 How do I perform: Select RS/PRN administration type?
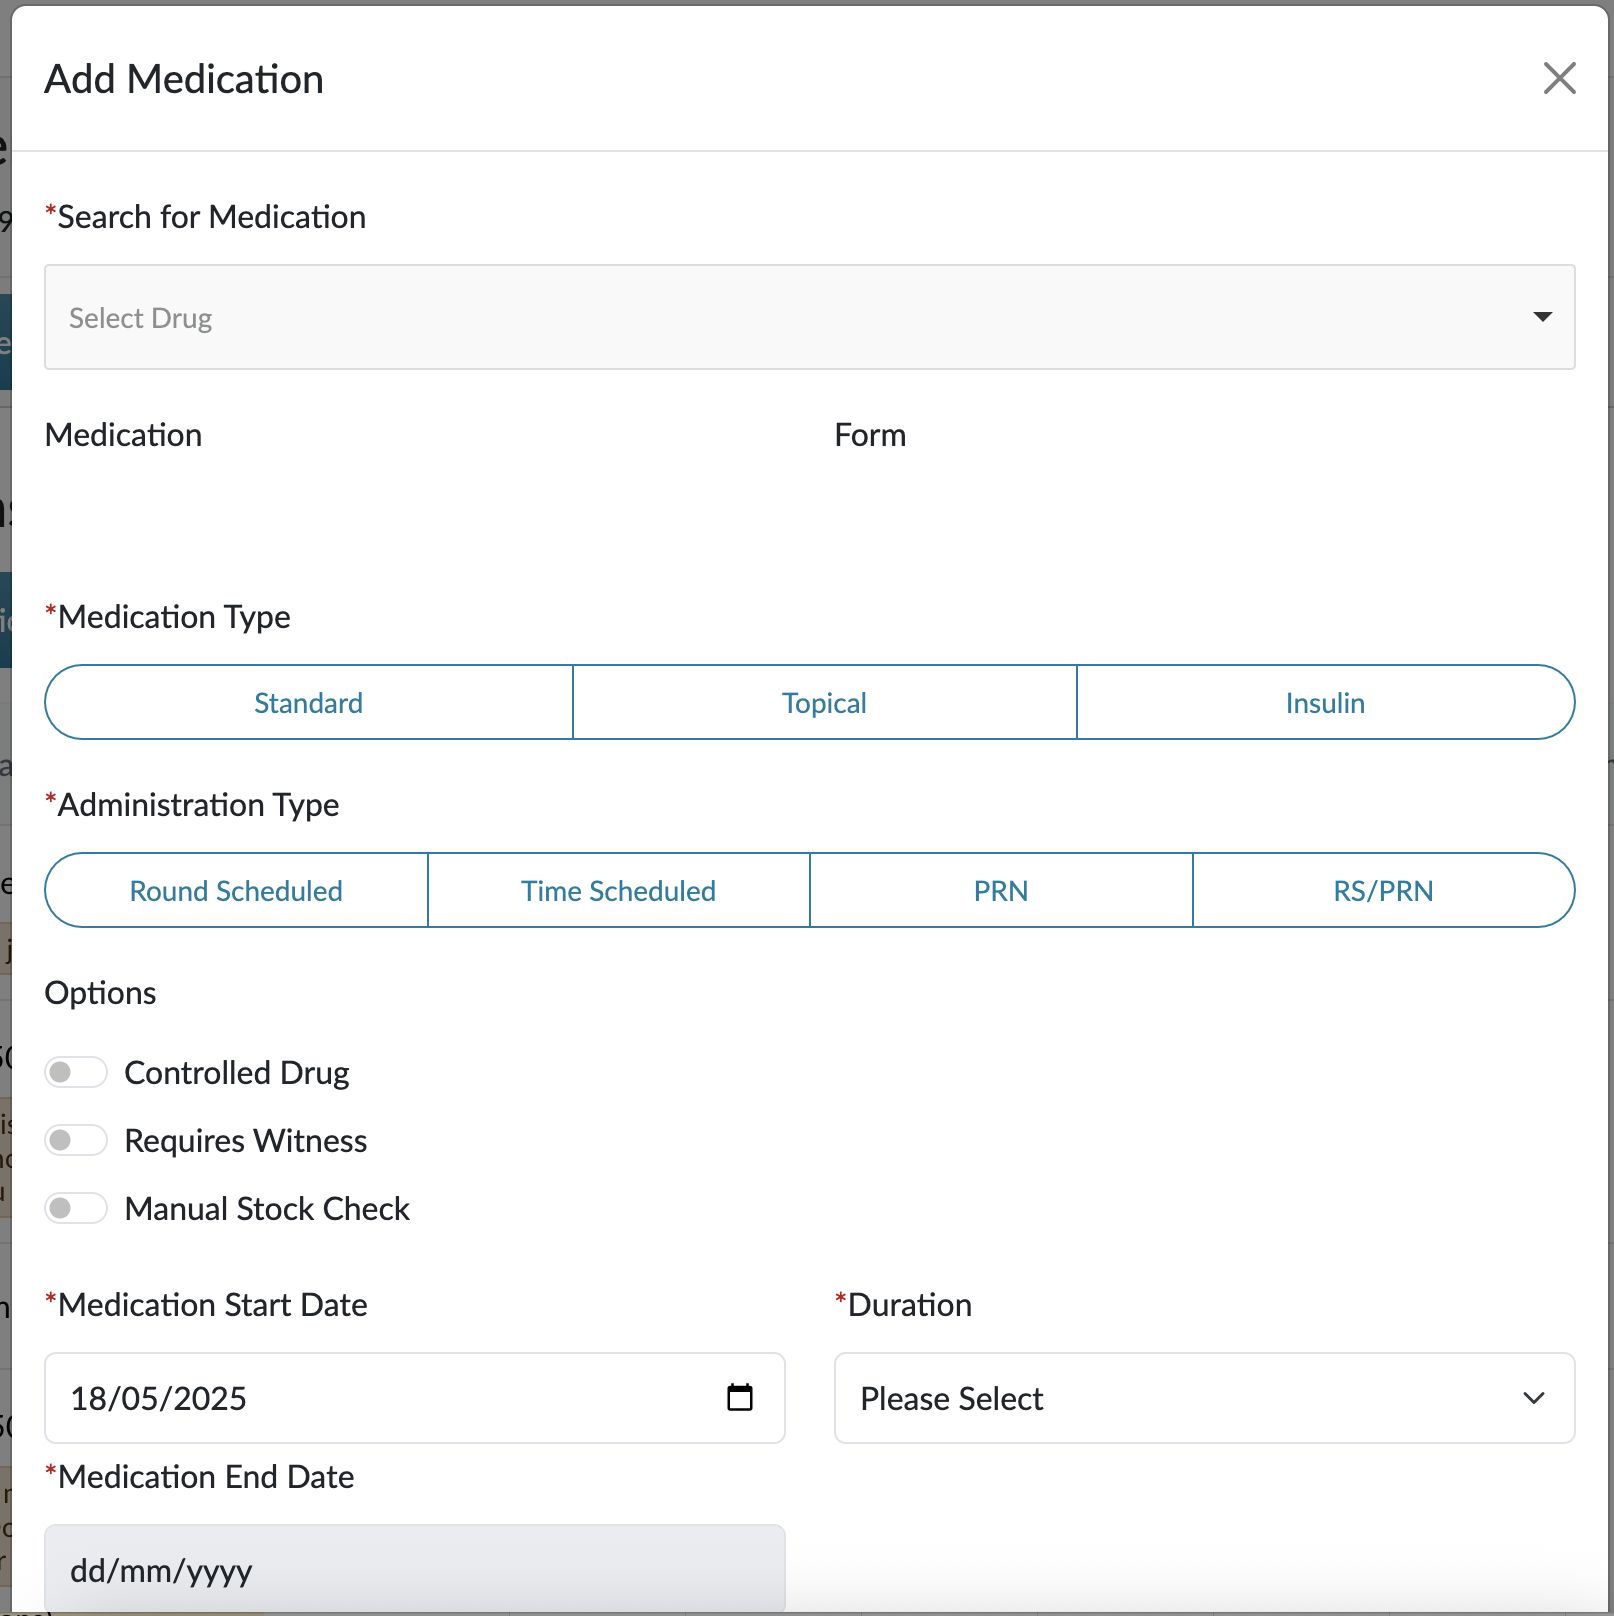(x=1383, y=891)
